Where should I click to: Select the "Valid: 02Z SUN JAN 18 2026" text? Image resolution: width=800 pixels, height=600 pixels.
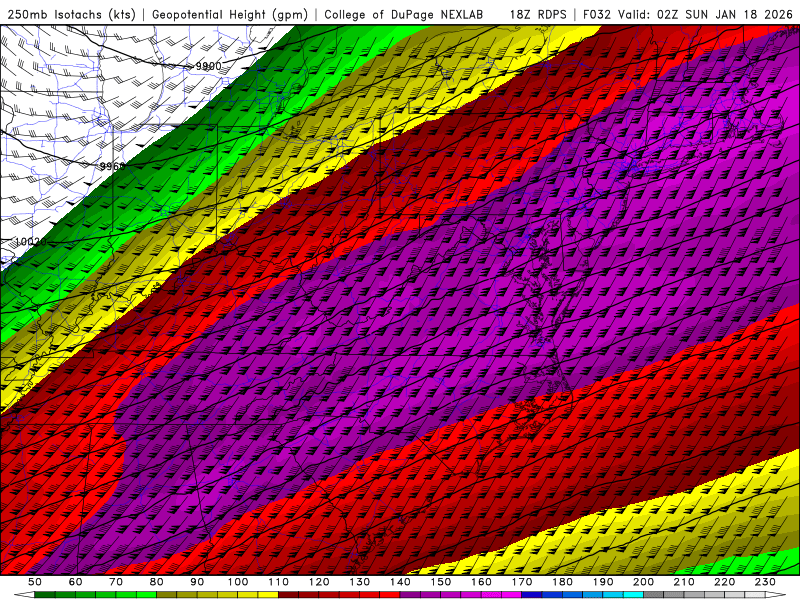tap(706, 14)
